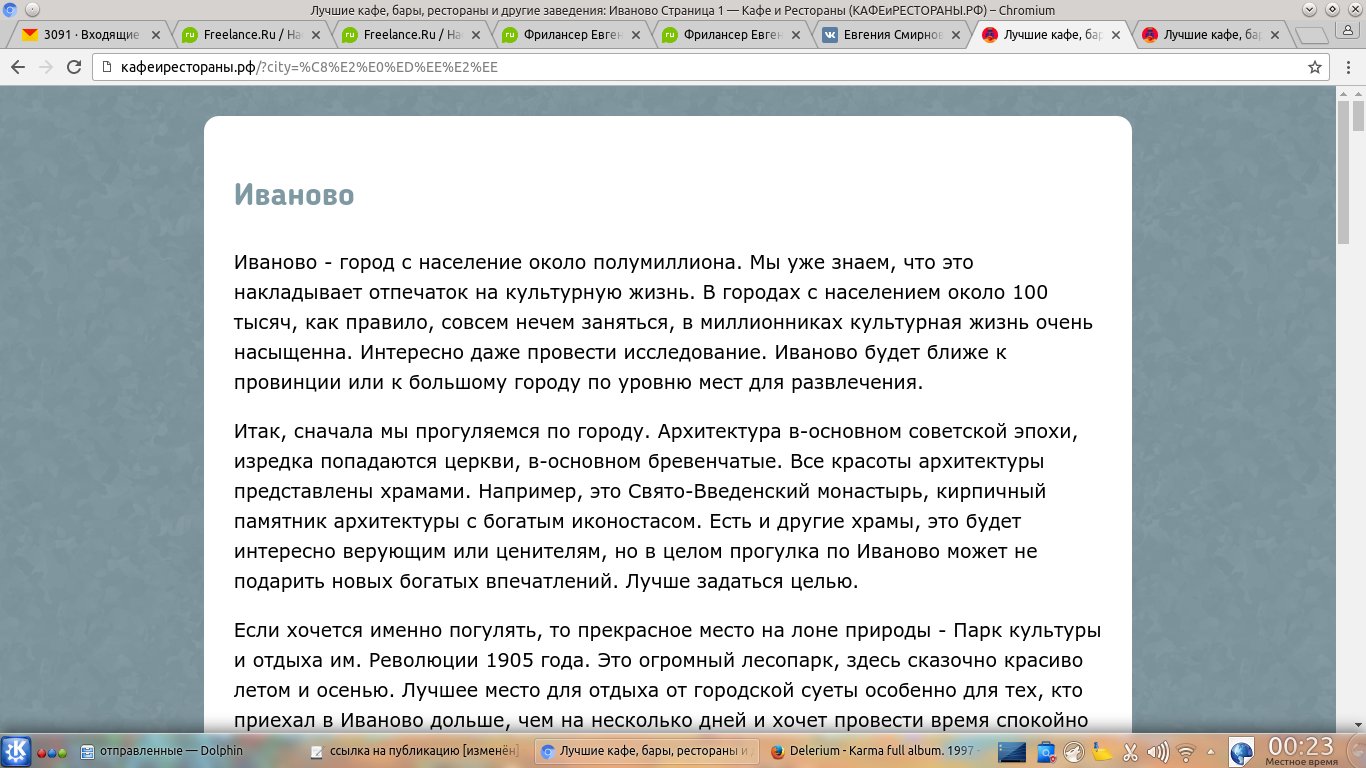Bookmark this page with the star icon
Screen dimensions: 1366x768
[1315, 67]
